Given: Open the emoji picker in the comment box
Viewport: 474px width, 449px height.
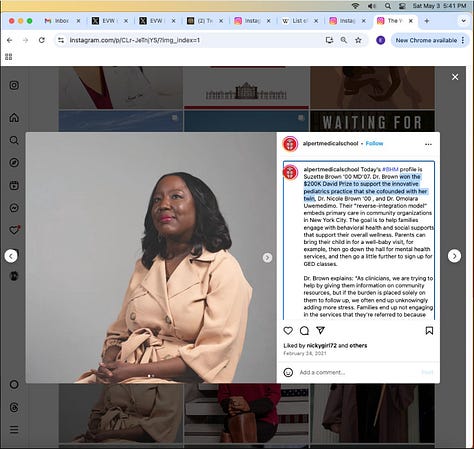Looking at the screenshot, I should (x=288, y=372).
